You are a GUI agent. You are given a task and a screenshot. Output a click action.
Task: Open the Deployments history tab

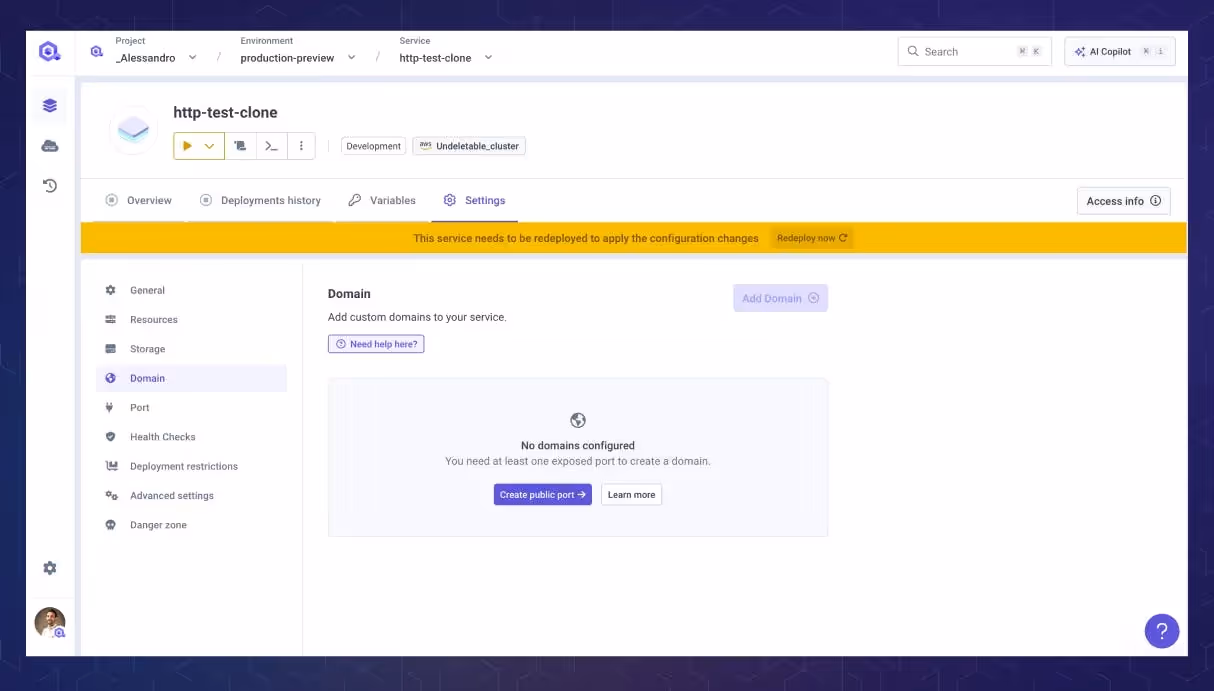tap(269, 200)
